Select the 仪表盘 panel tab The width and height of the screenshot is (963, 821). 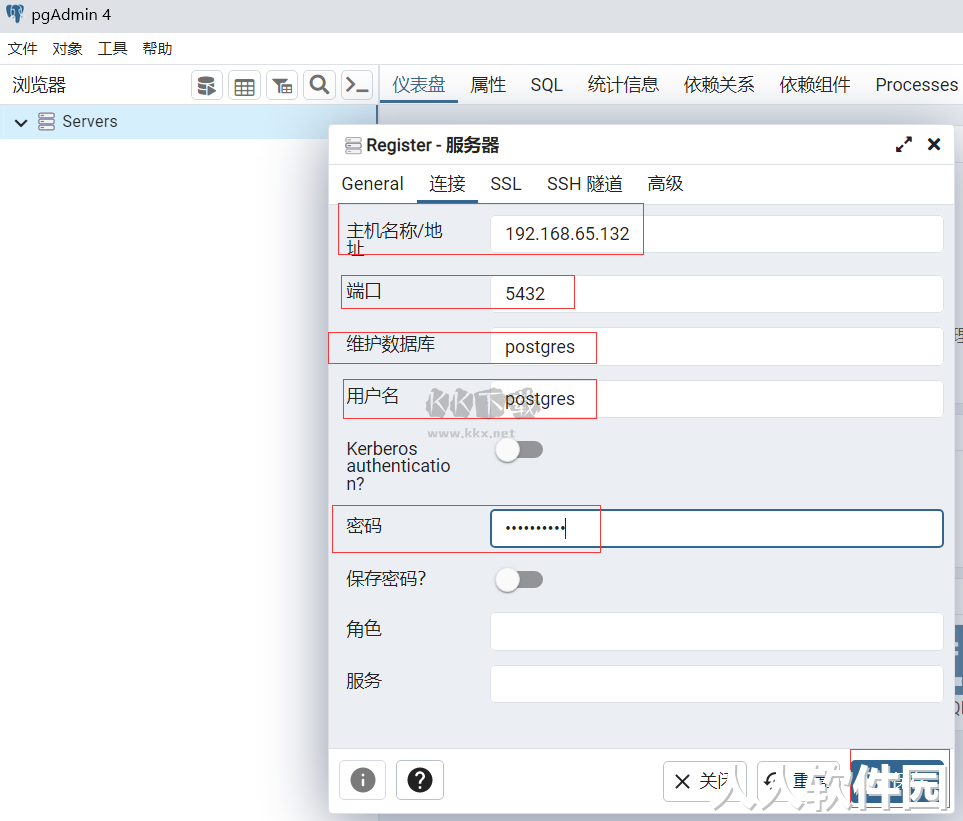coord(419,85)
